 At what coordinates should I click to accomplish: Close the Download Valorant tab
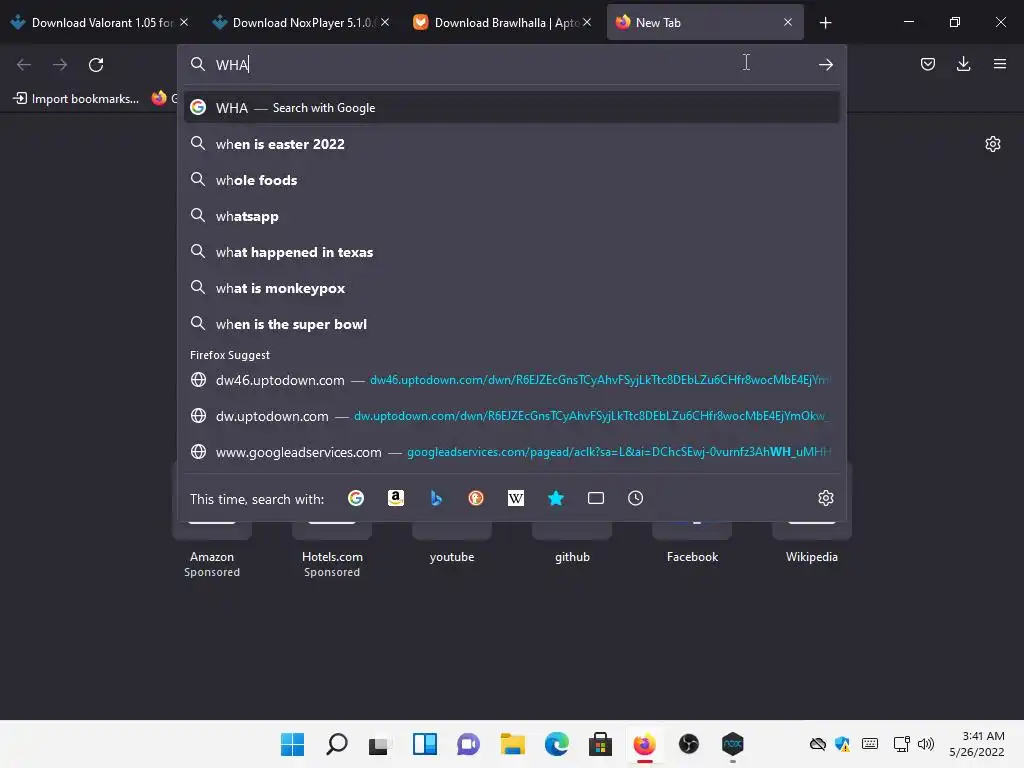(x=184, y=22)
